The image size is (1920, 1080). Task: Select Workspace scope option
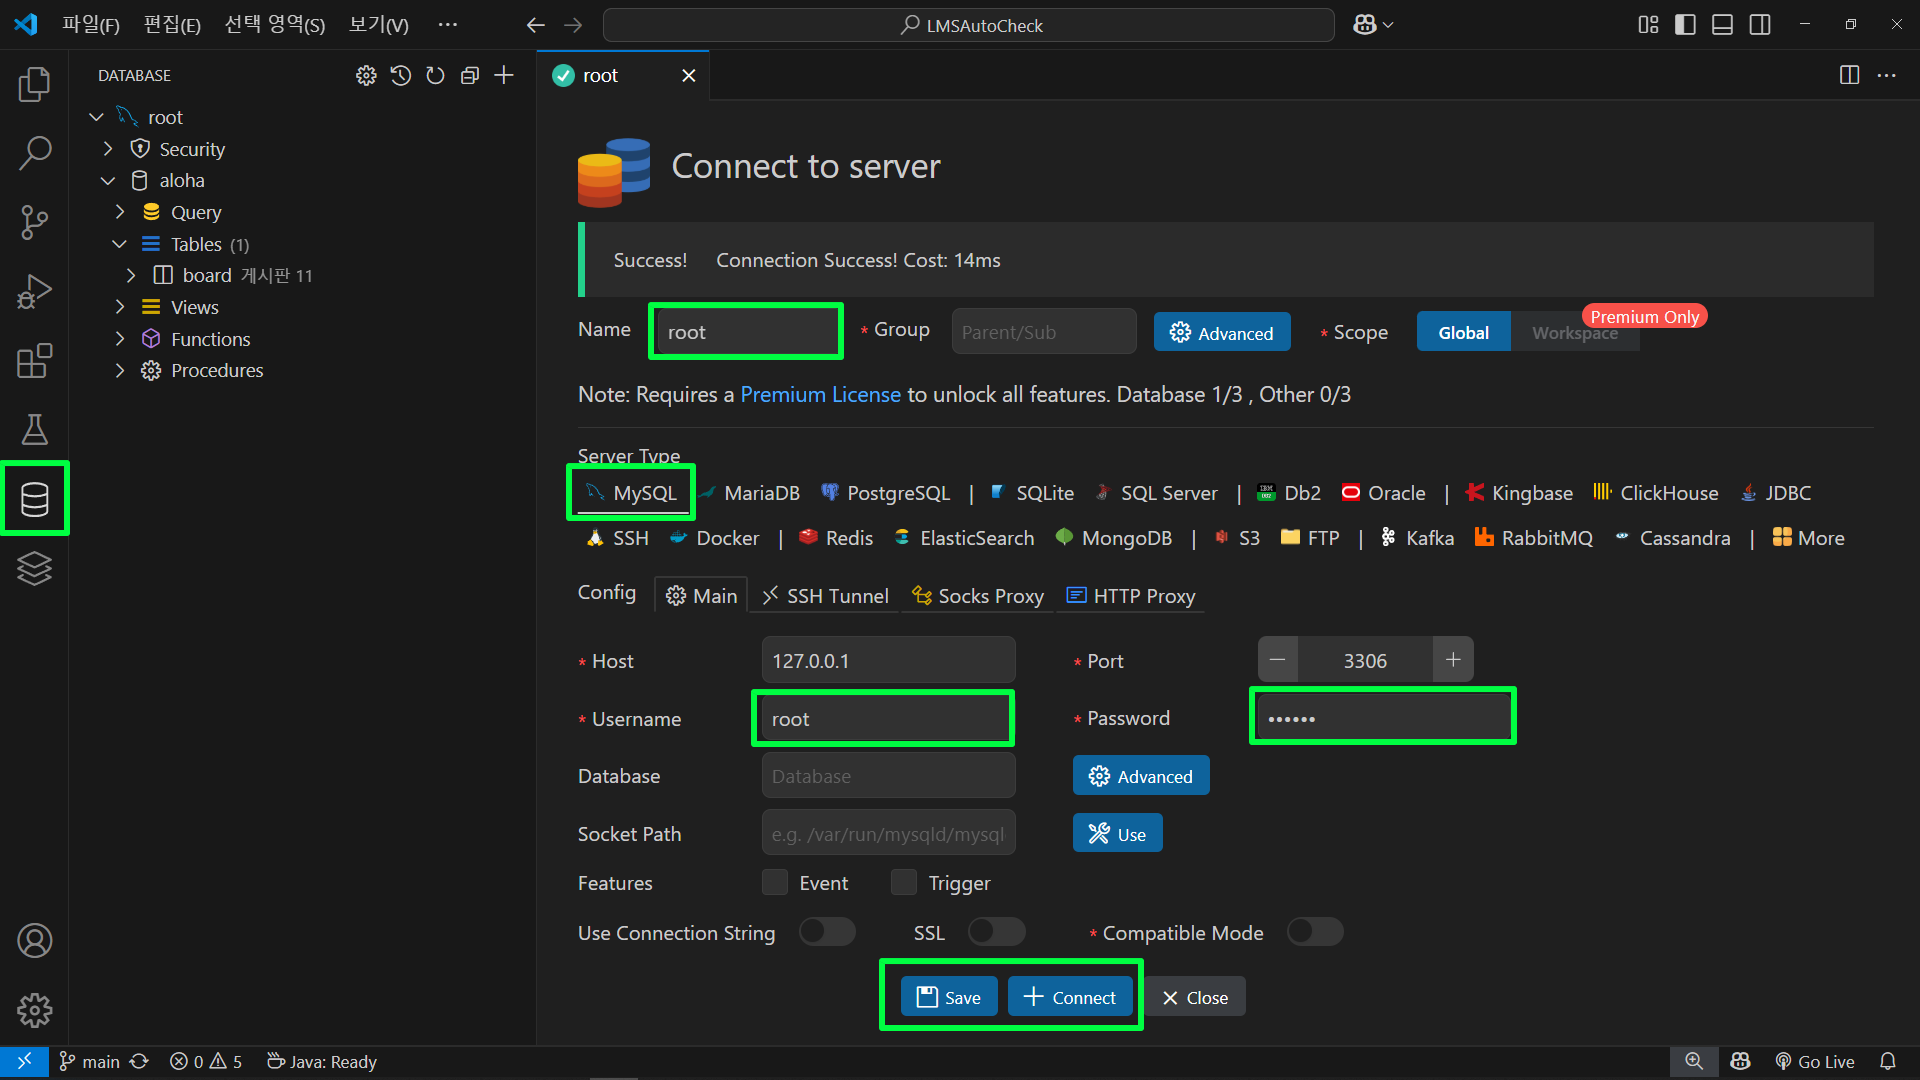(1575, 332)
